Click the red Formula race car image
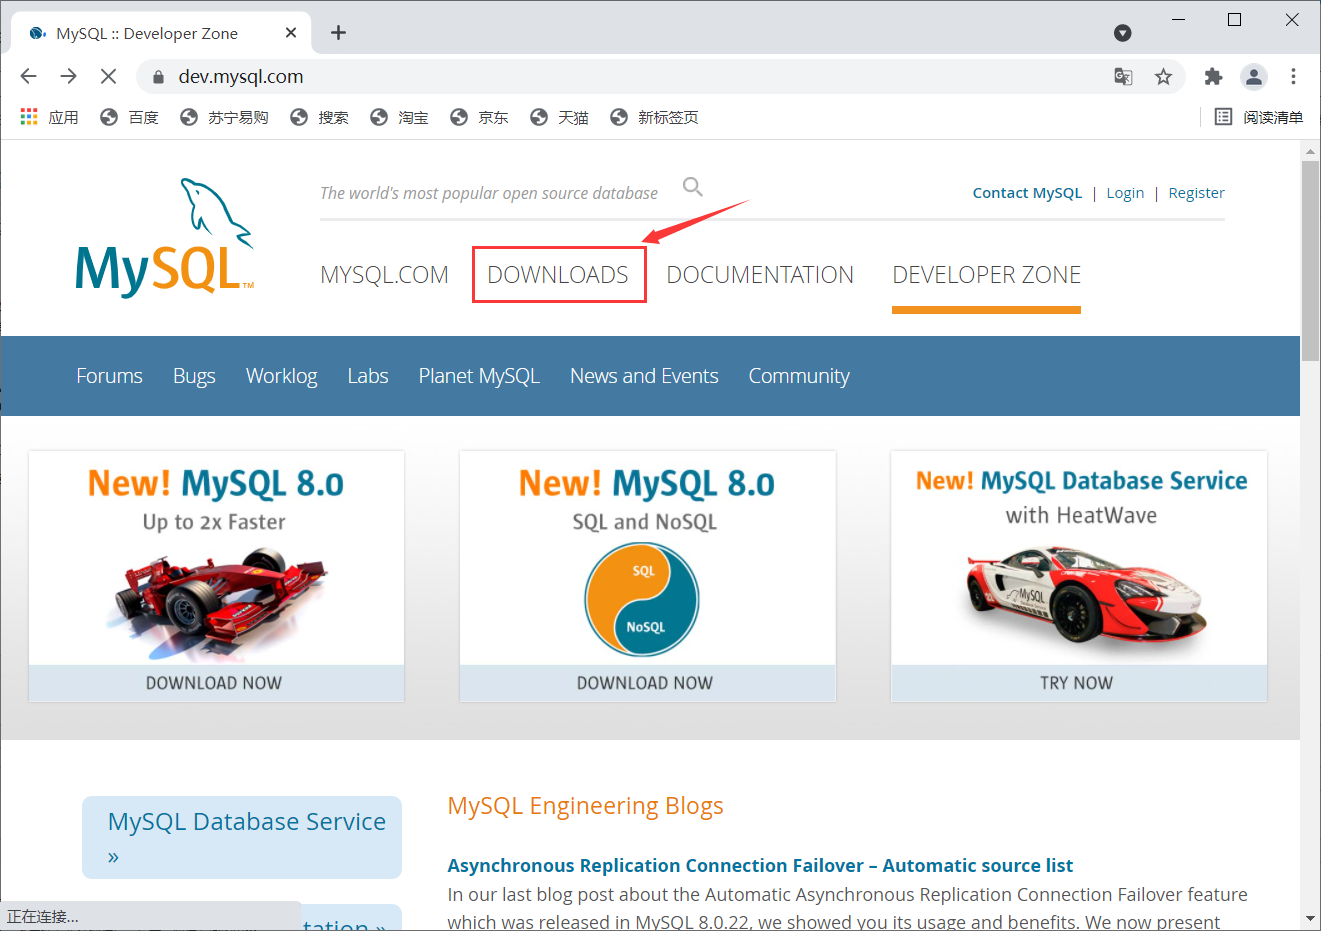This screenshot has width=1321, height=931. tap(217, 603)
